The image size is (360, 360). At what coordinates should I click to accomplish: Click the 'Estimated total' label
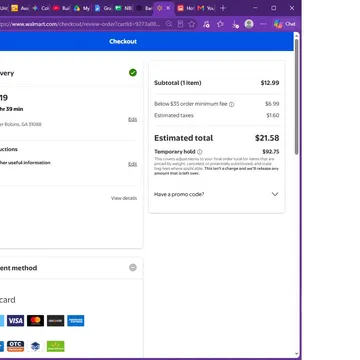pyautogui.click(x=183, y=138)
